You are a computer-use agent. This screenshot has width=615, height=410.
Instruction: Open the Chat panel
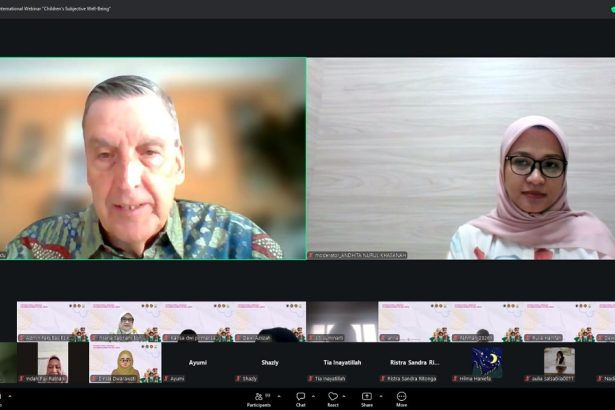tap(300, 399)
